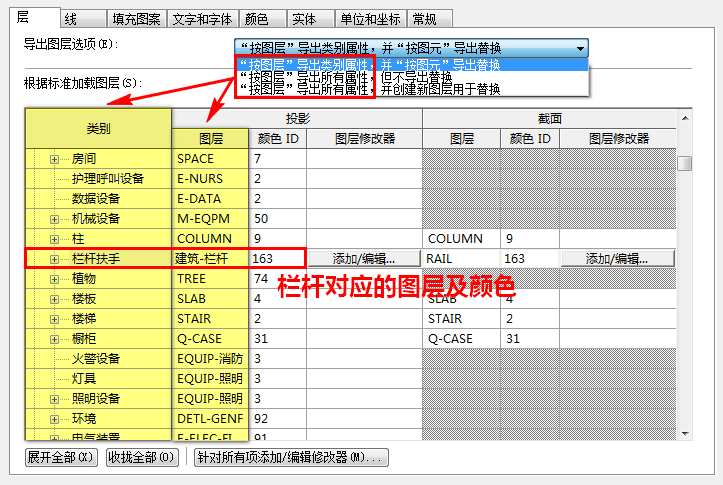This screenshot has width=723, height=485.
Task: Expand the 橱柜 category
Action: point(54,339)
